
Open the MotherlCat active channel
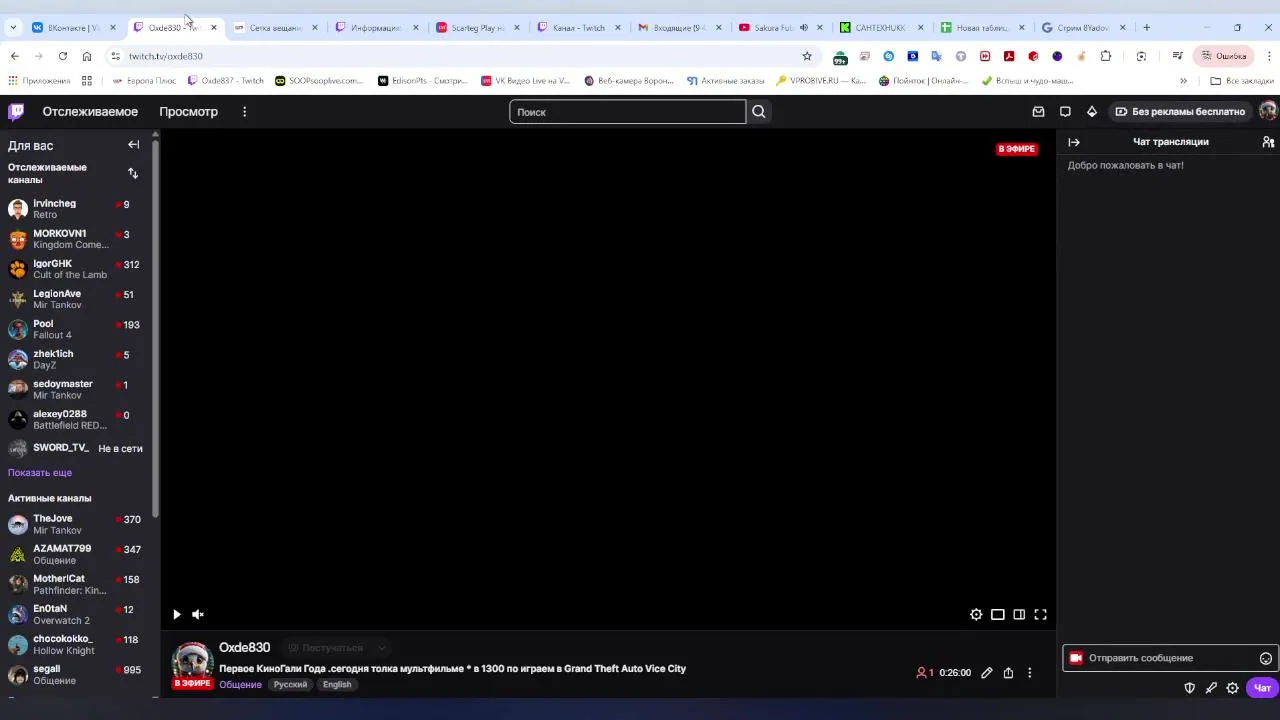(75, 584)
